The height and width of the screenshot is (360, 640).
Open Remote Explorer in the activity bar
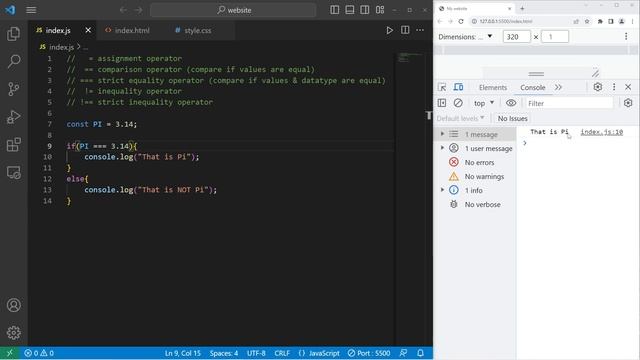coord(13,172)
